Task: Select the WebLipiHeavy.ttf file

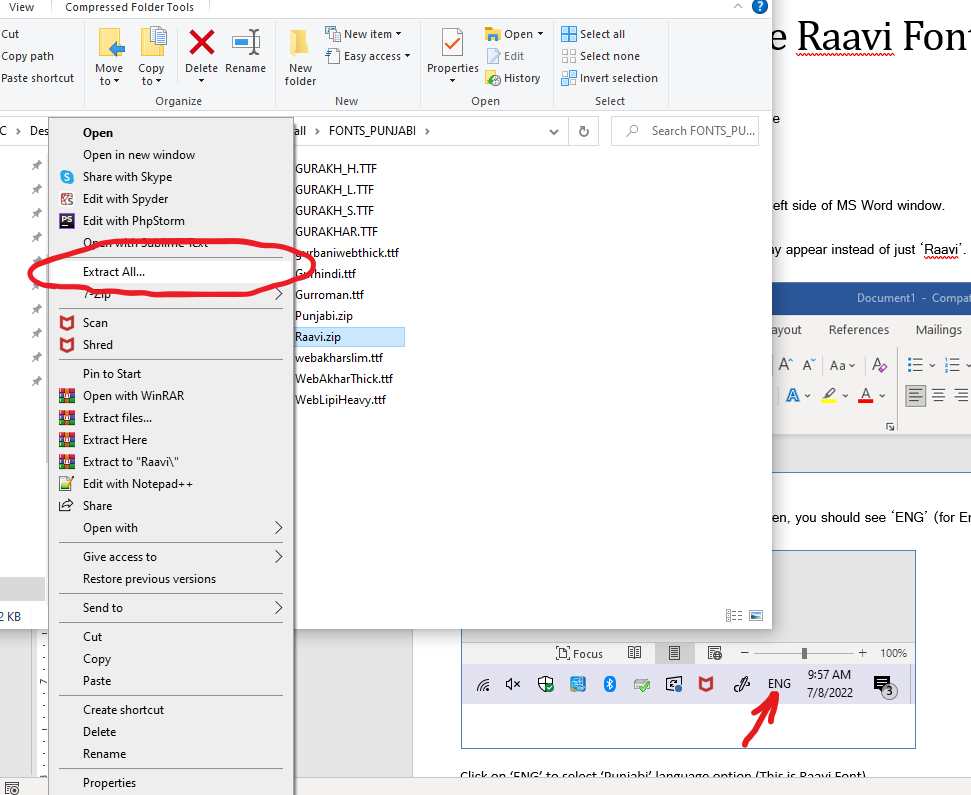Action: click(341, 400)
